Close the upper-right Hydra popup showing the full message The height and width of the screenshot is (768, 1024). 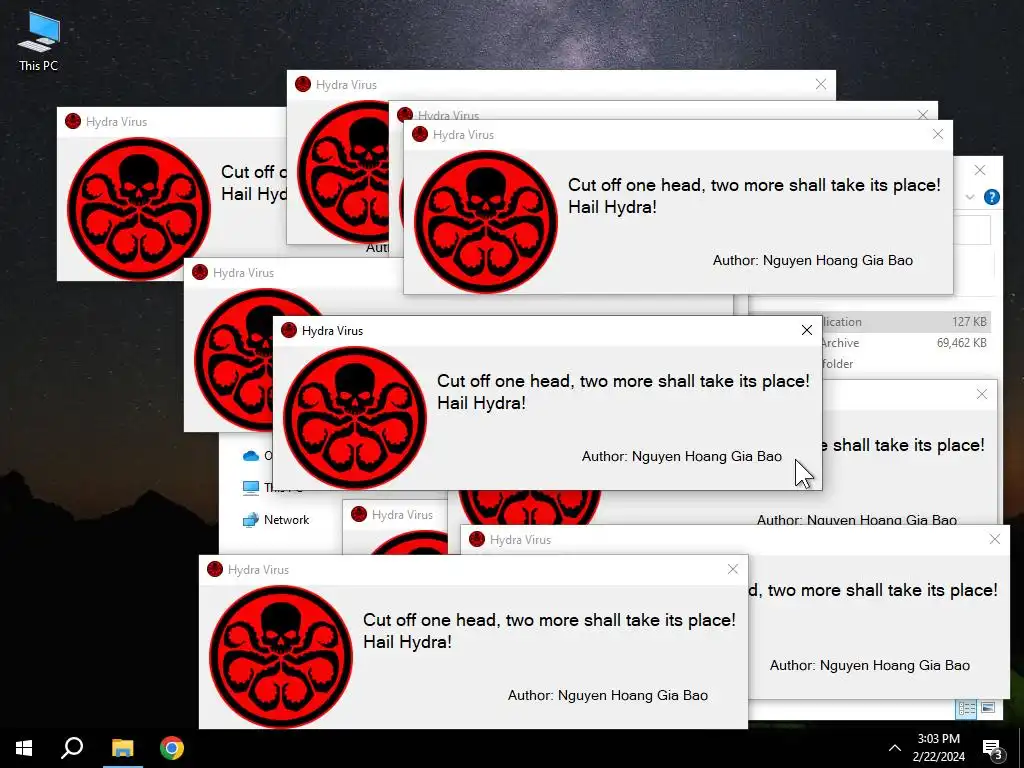tap(938, 135)
